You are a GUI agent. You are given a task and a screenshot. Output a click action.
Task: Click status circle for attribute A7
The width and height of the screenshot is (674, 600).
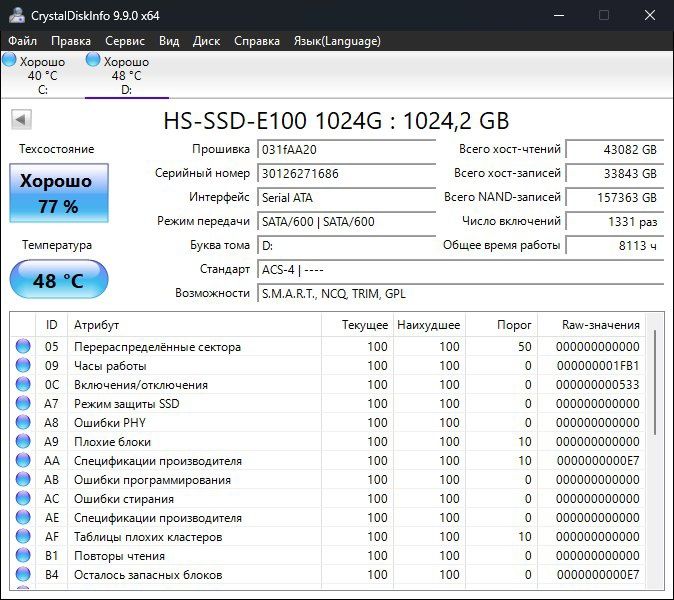tap(23, 403)
